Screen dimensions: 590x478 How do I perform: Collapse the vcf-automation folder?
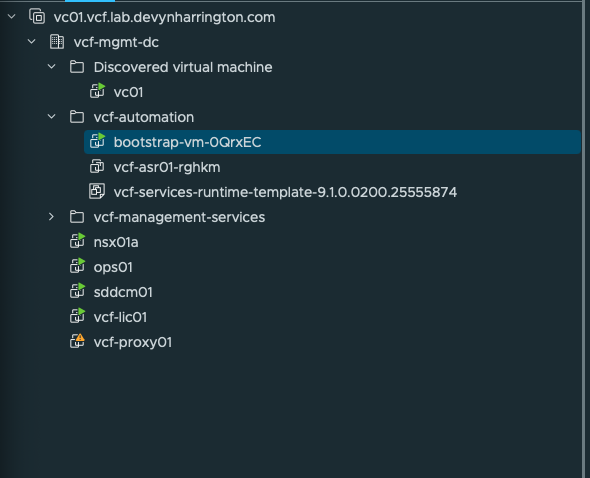[52, 117]
